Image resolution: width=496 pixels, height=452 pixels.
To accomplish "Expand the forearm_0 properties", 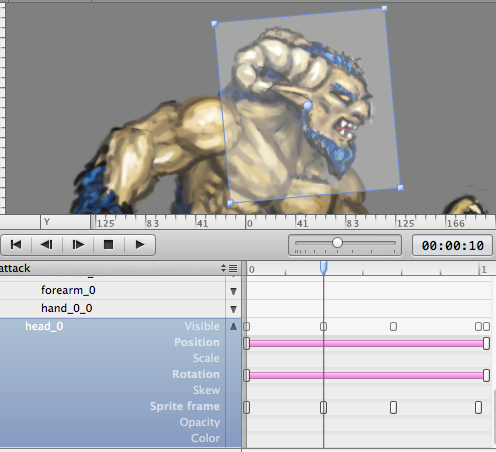I will point(233,291).
